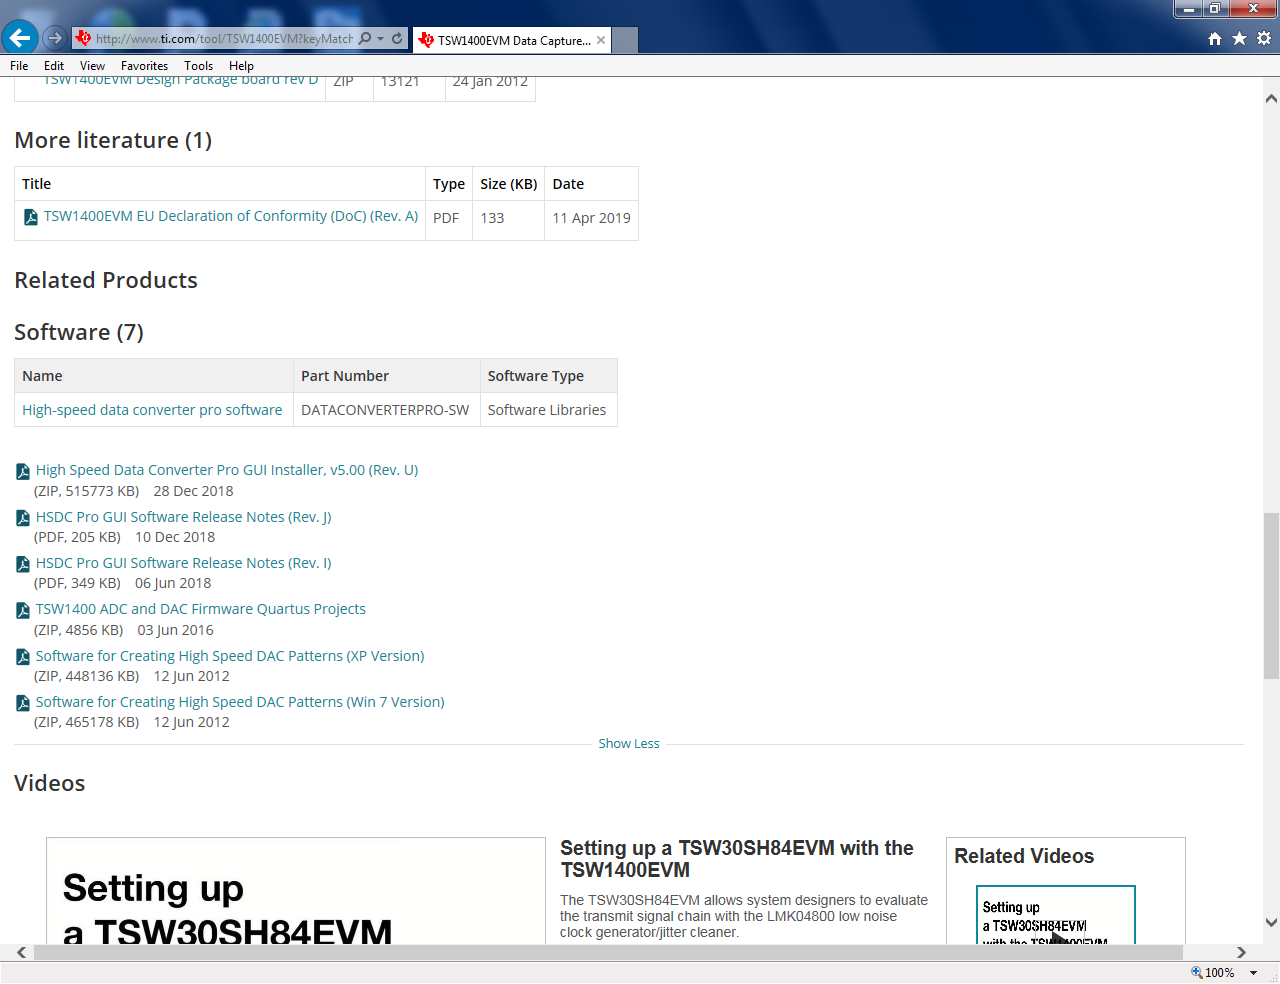Click the Software Libraries cell
The width and height of the screenshot is (1280, 984).
pyautogui.click(x=547, y=410)
